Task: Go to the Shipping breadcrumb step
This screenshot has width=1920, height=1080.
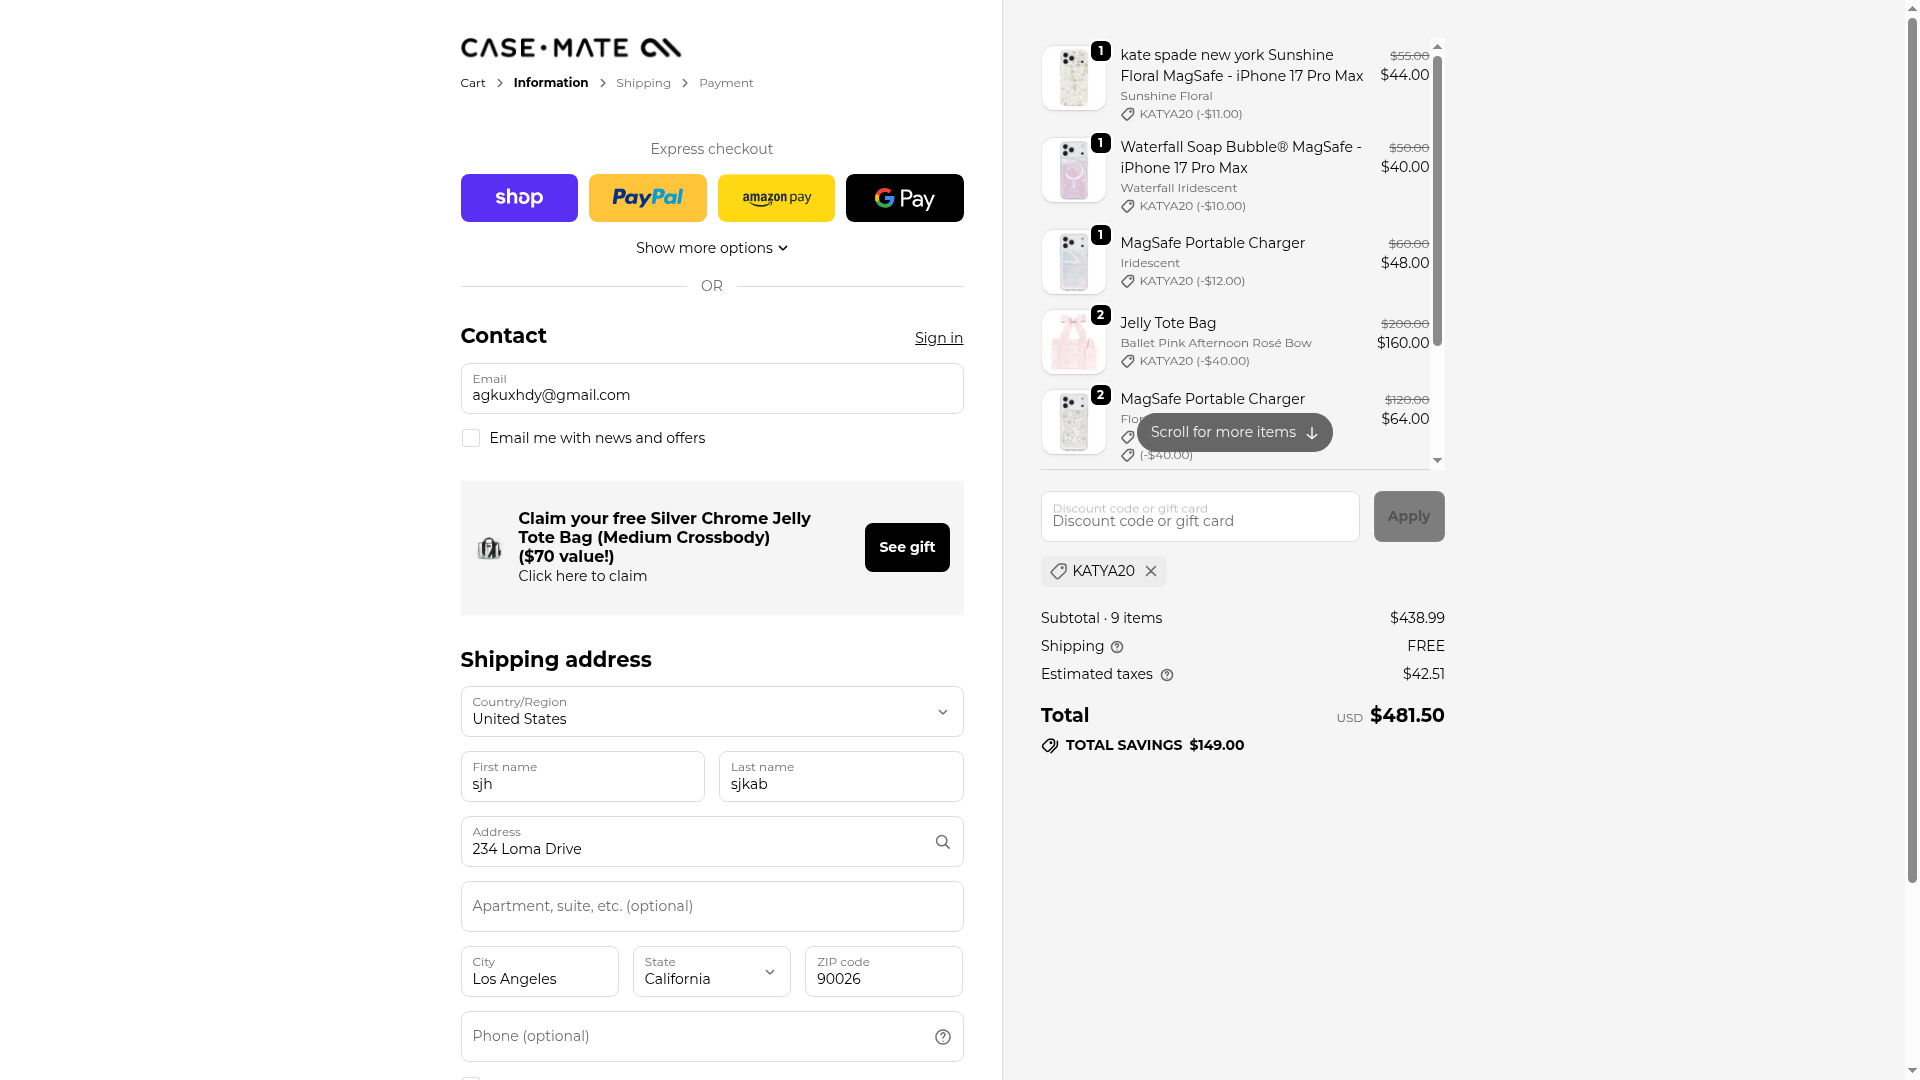Action: (x=643, y=83)
